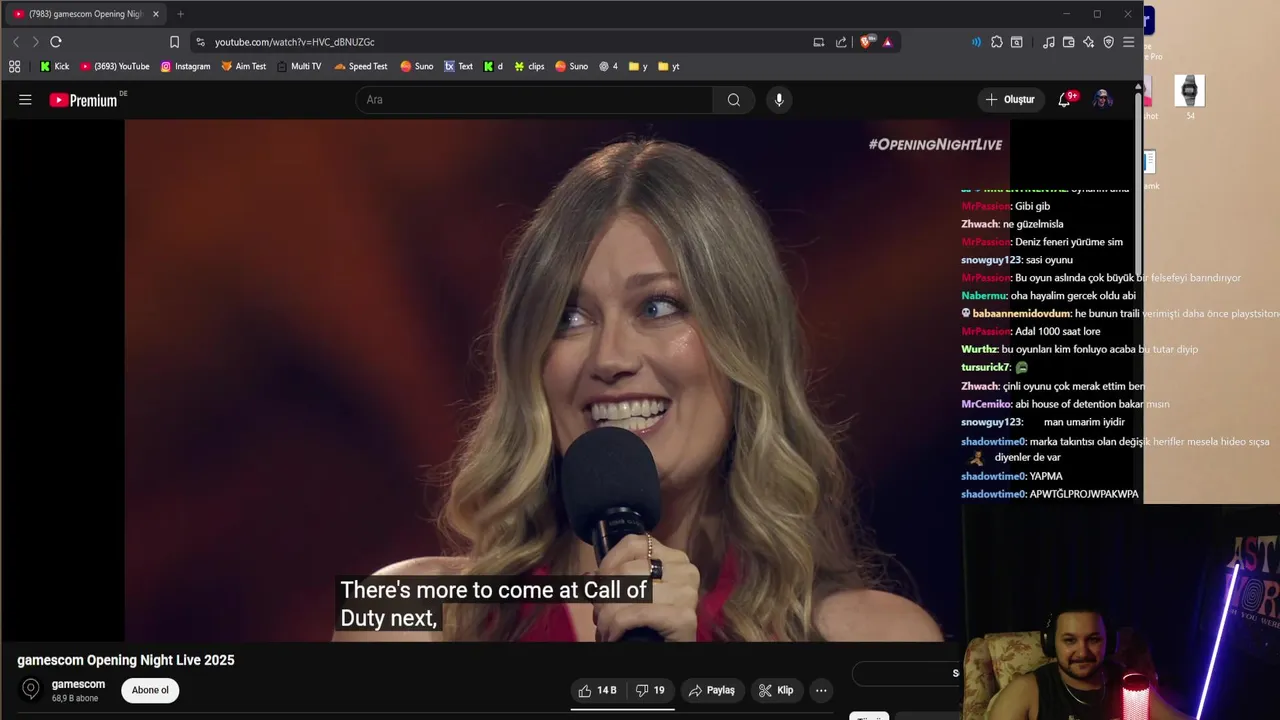1280x720 pixels.
Task: Like the video with thumbs up
Action: tap(597, 690)
